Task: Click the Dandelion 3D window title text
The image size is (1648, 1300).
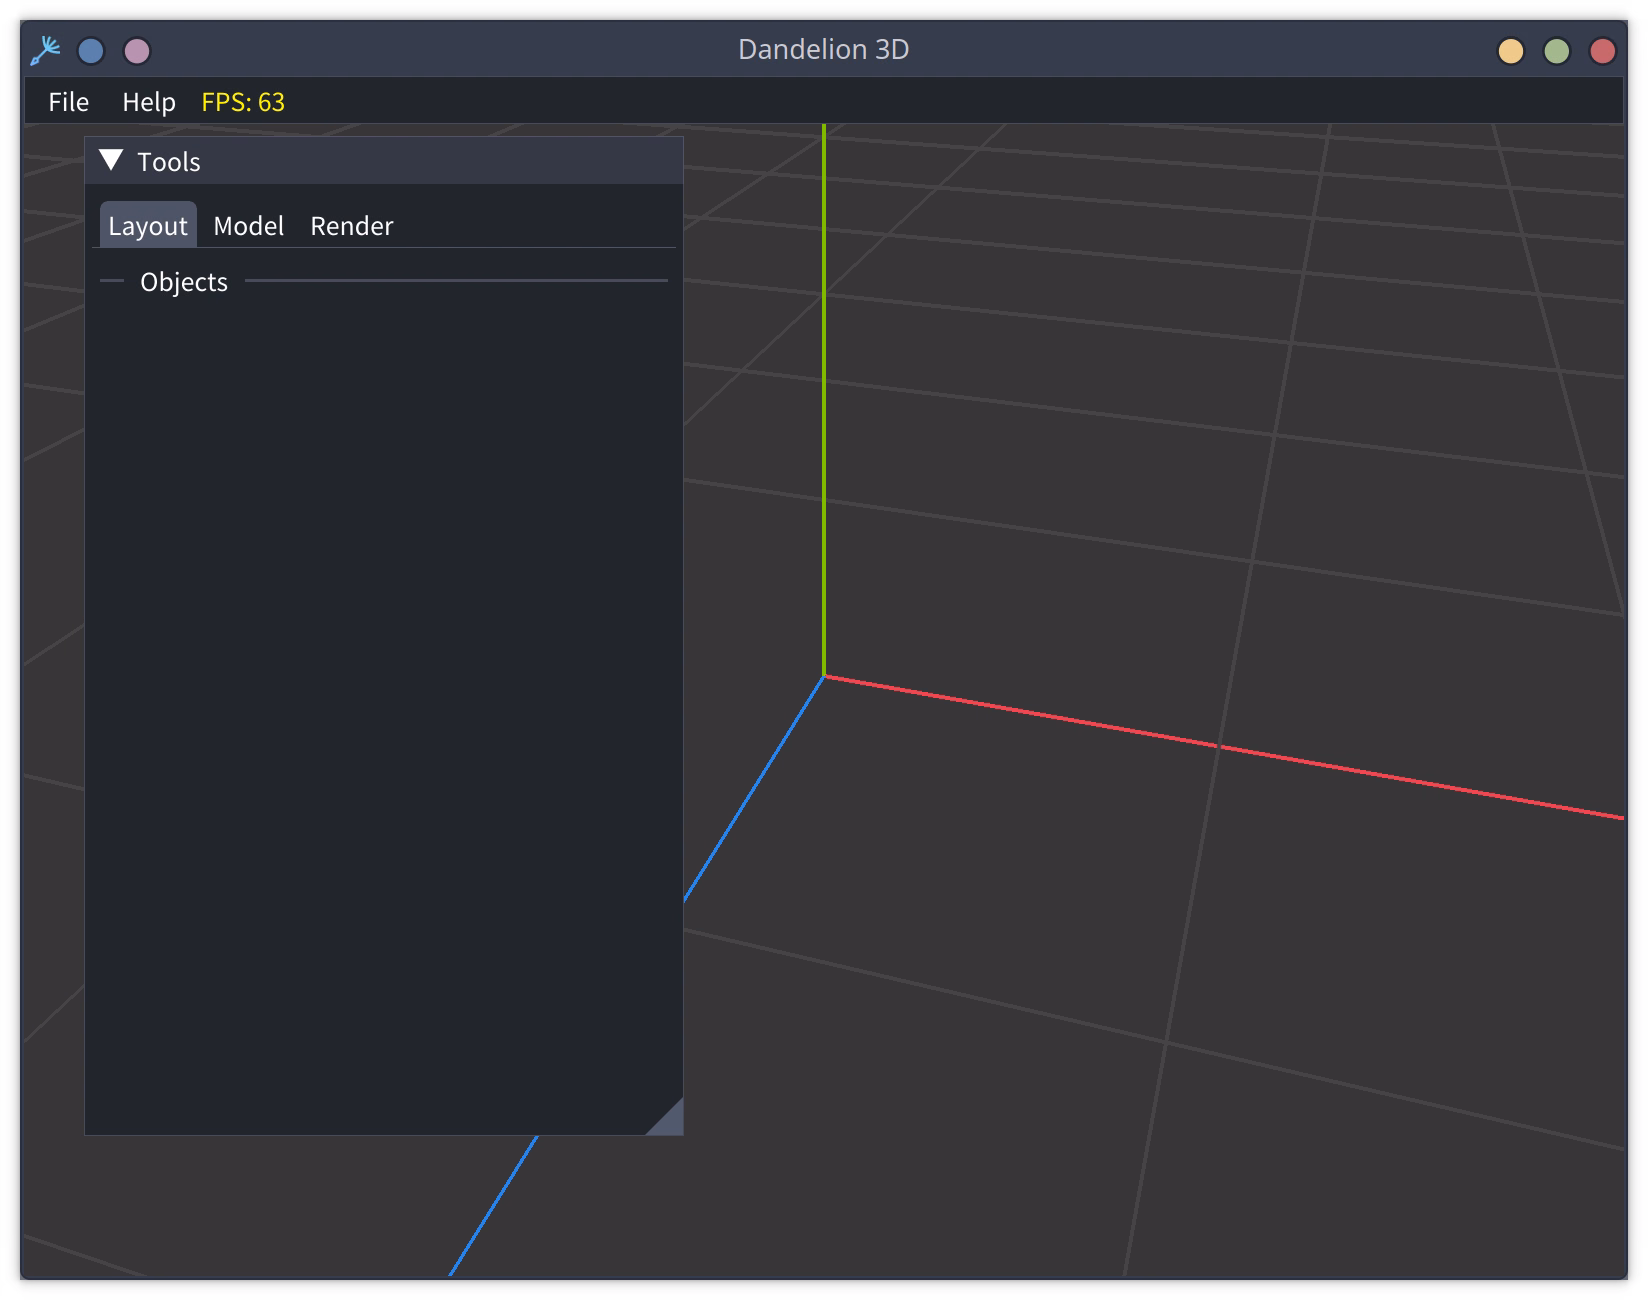Action: [x=824, y=50]
